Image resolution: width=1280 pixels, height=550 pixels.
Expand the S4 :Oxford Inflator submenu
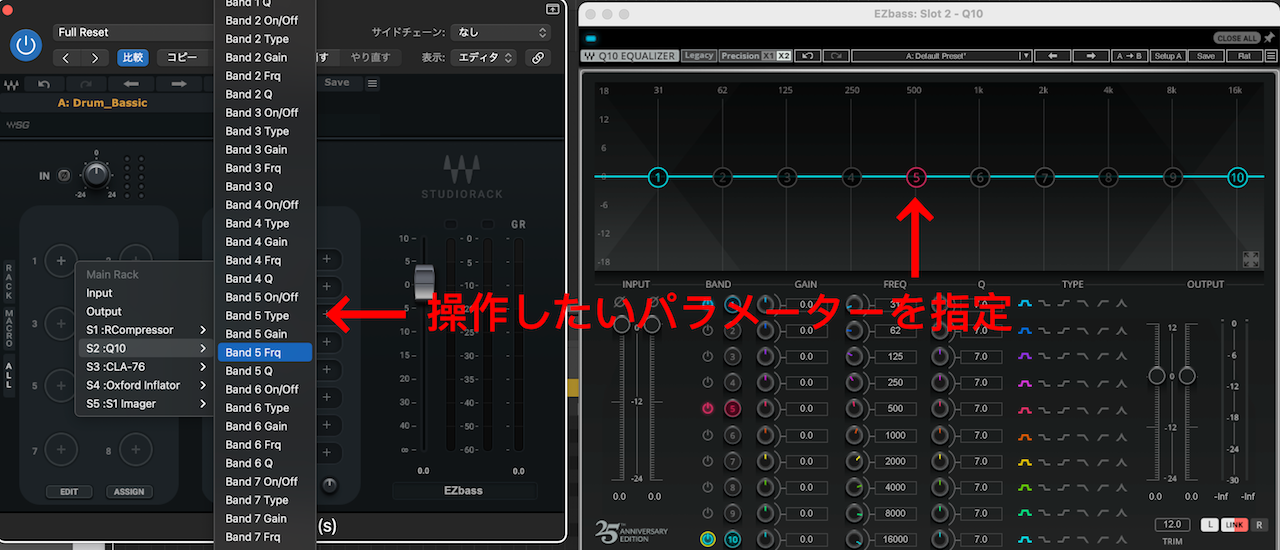click(x=146, y=385)
